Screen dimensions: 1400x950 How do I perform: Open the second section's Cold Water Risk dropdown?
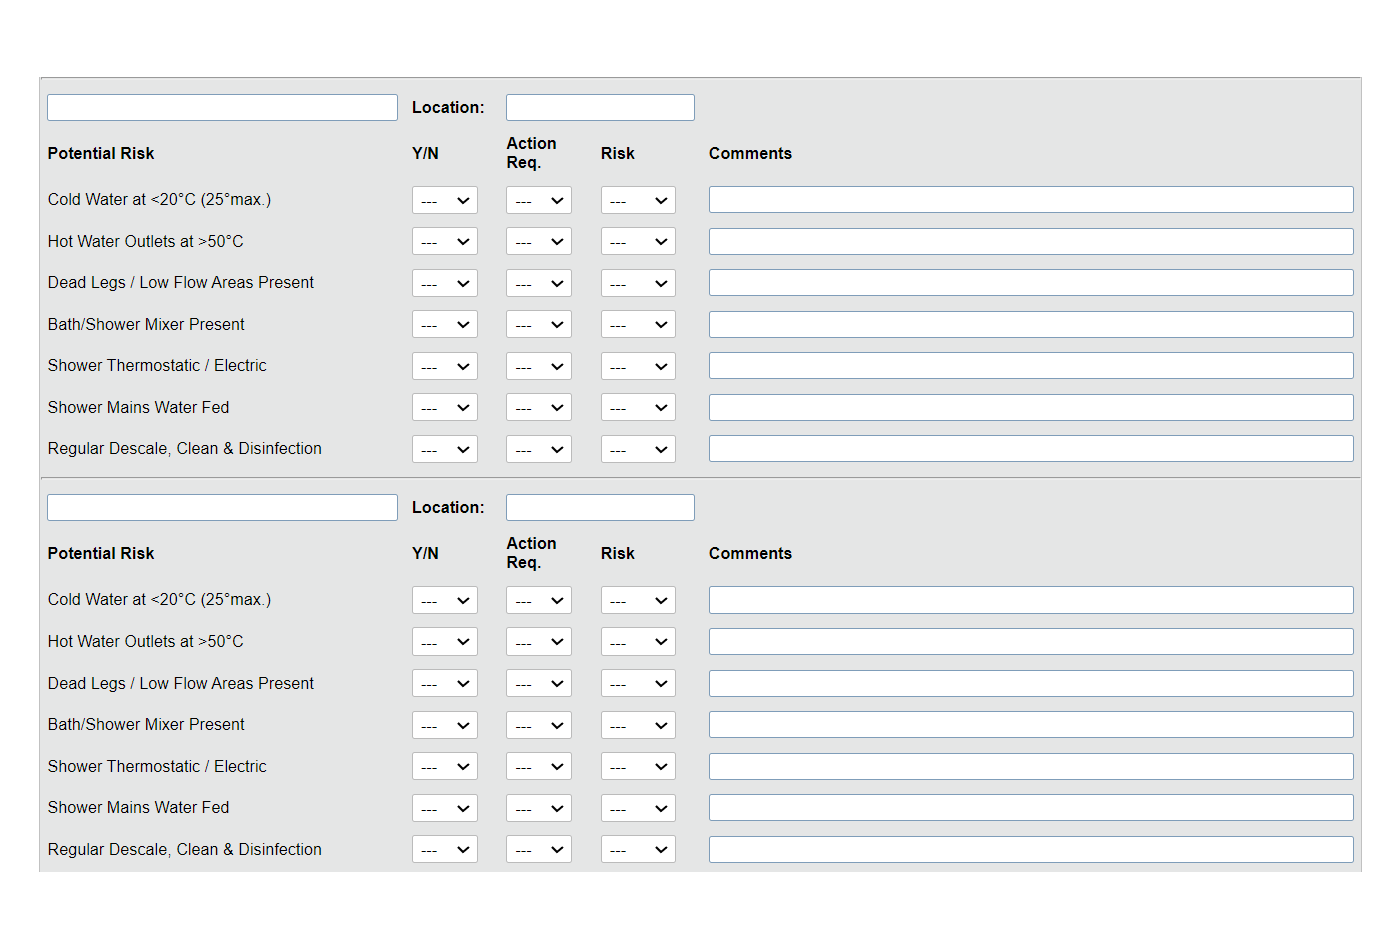tap(638, 600)
